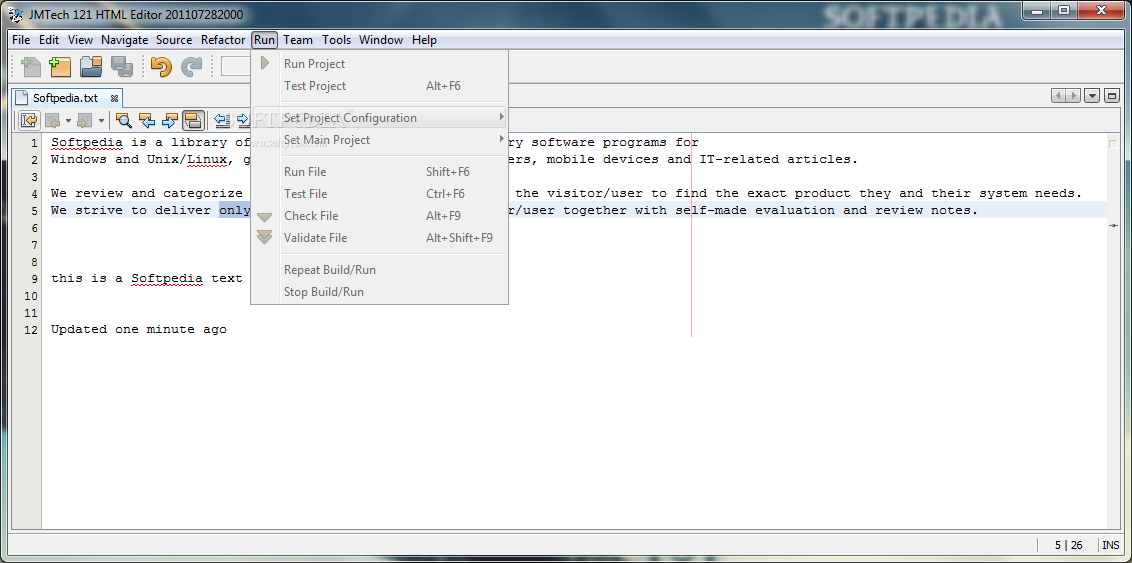Show the opened documents list dropdown
The height and width of the screenshot is (563, 1132).
tap(1092, 95)
